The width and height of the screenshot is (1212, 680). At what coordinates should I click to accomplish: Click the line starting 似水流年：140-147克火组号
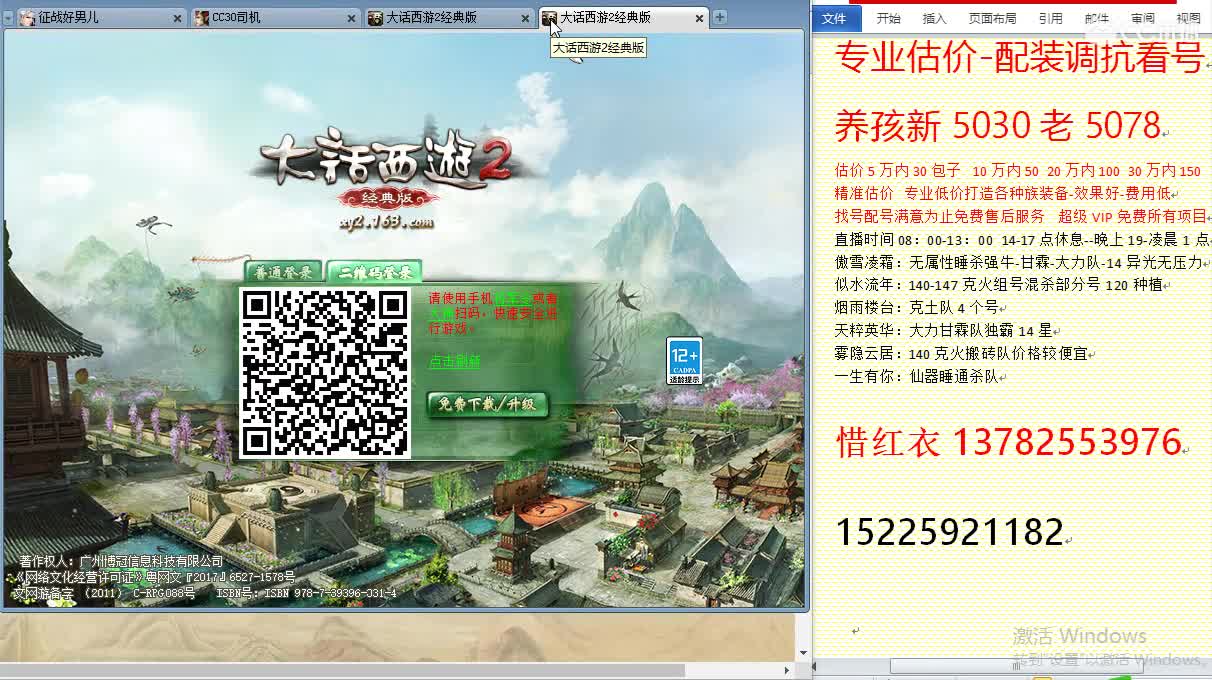(1000, 284)
